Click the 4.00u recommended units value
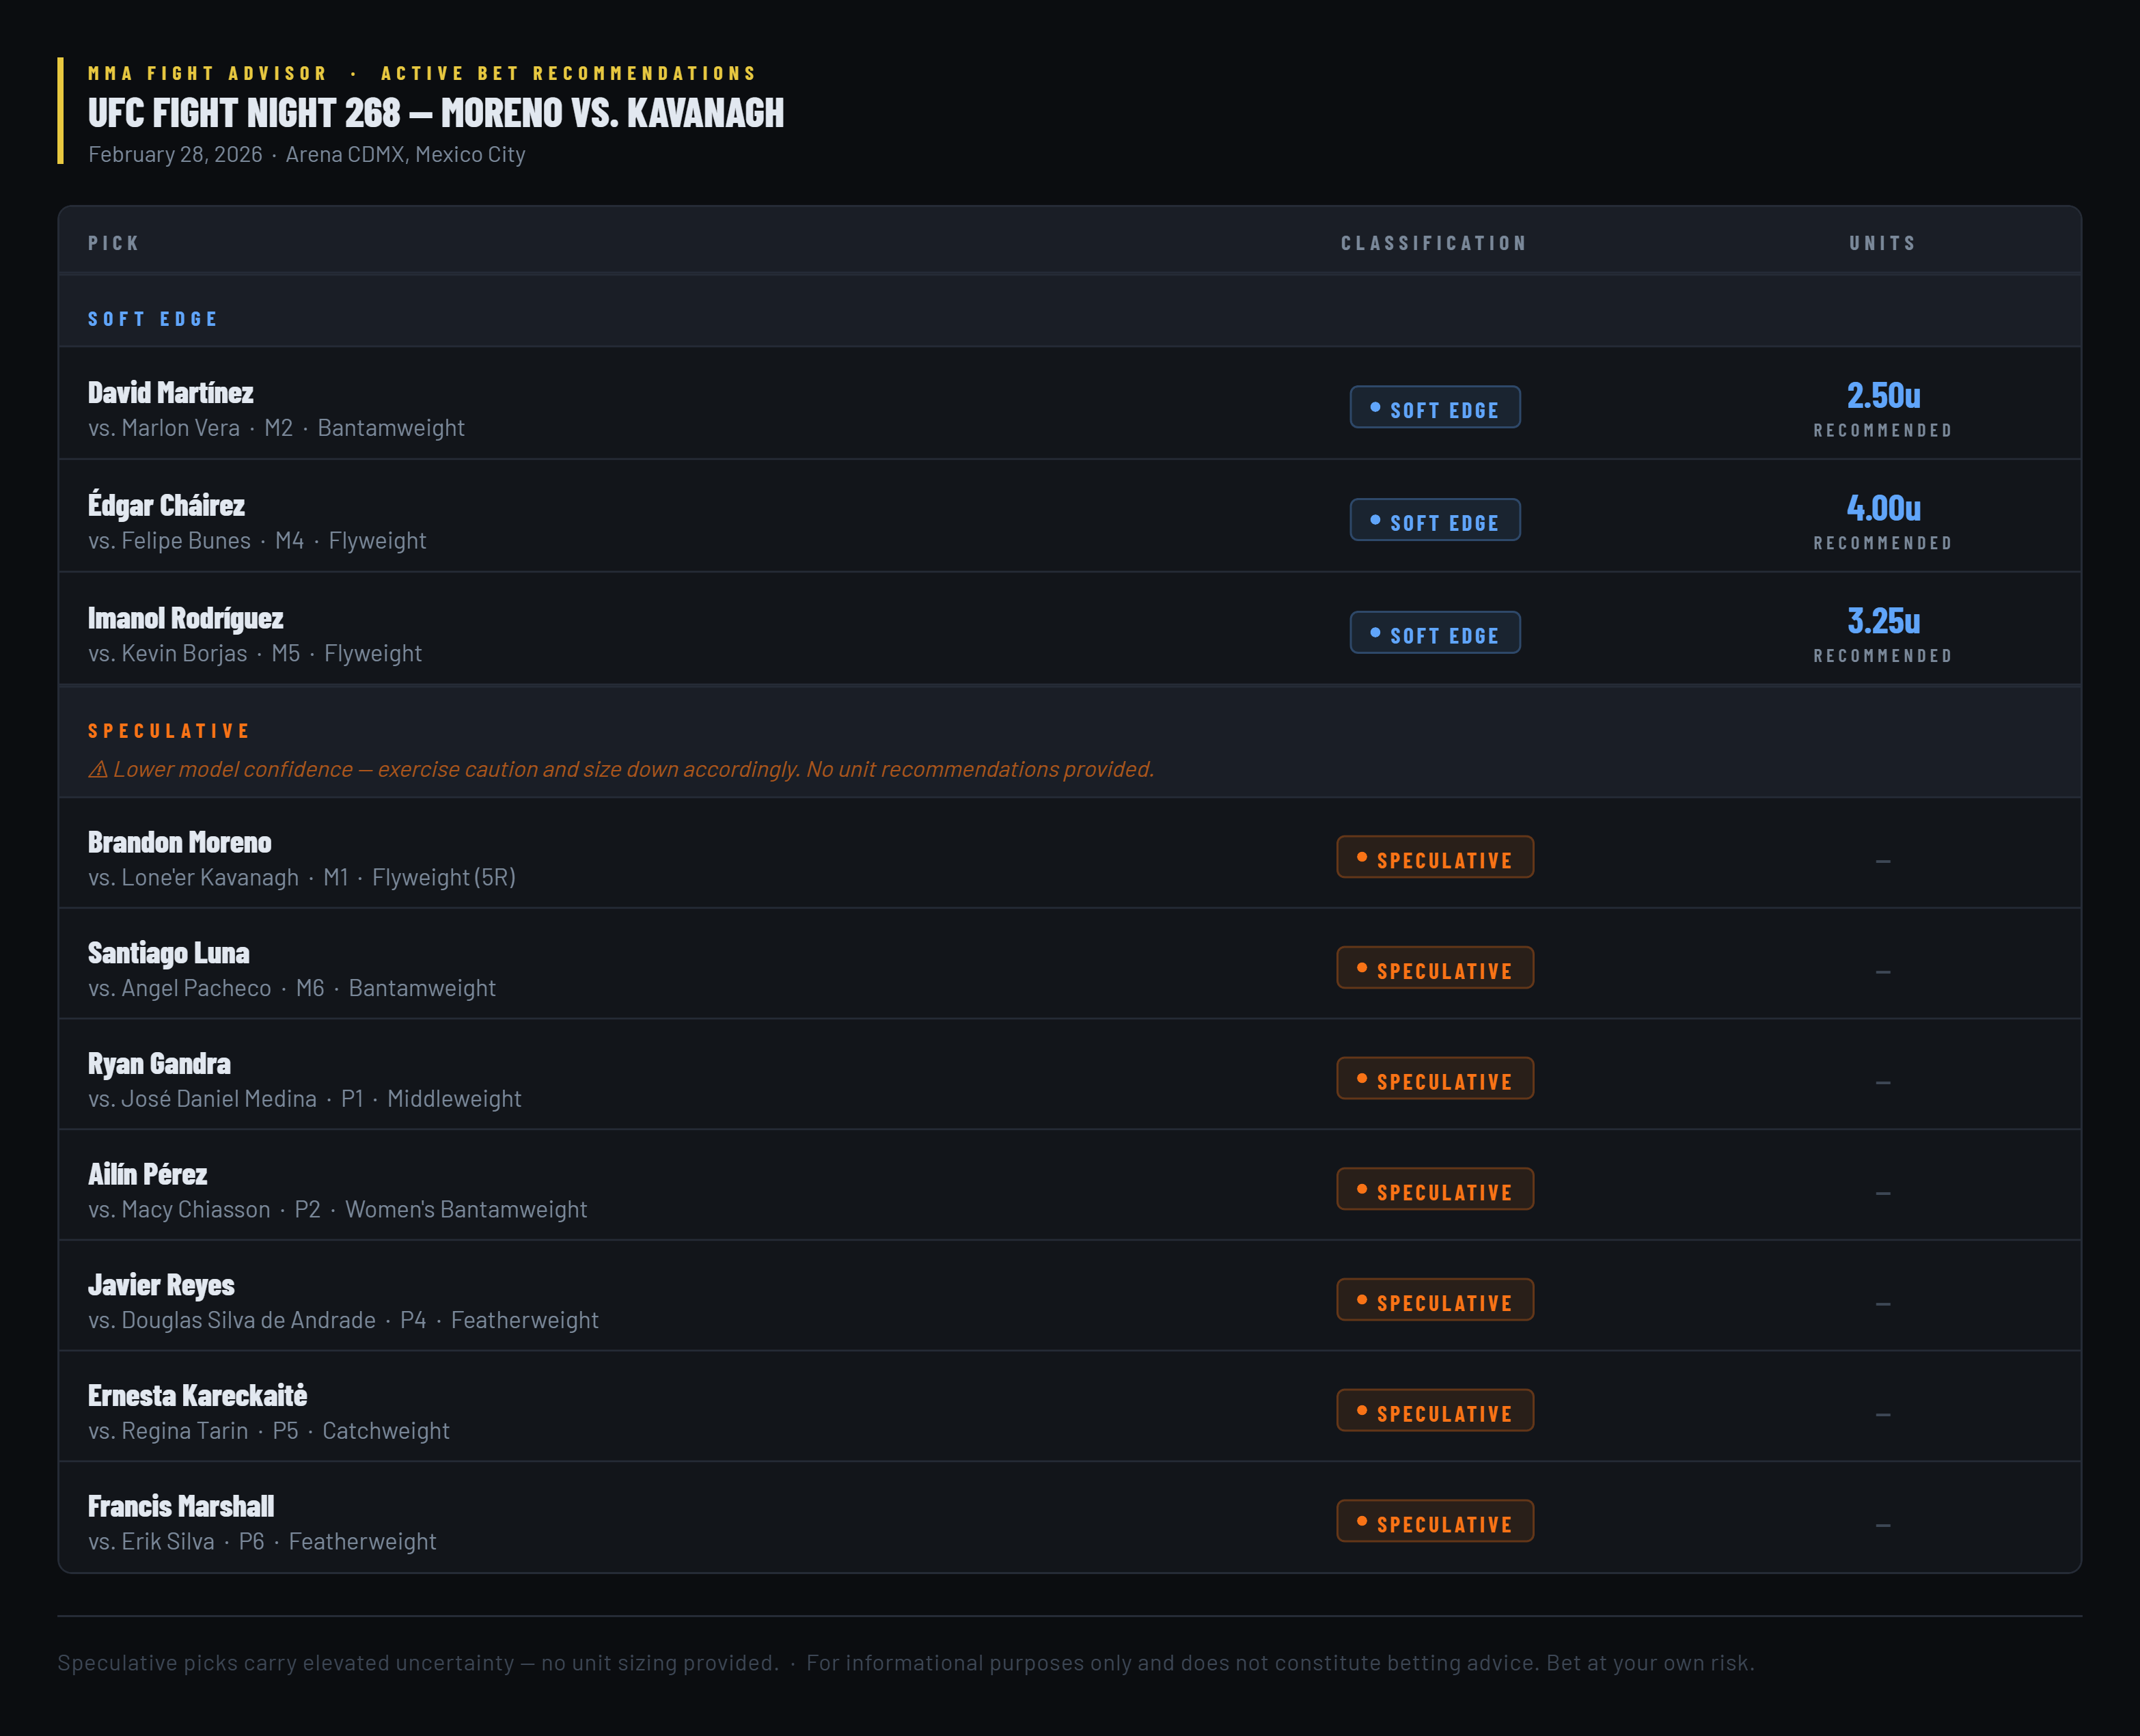2140x1736 pixels. [x=1882, y=509]
